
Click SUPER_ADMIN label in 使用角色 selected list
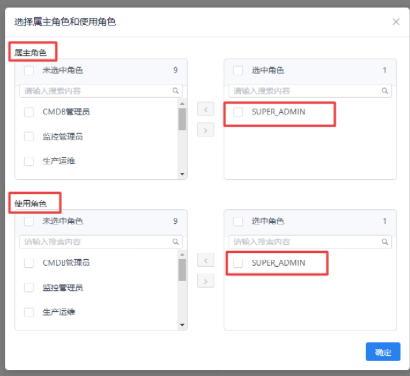[x=278, y=263]
